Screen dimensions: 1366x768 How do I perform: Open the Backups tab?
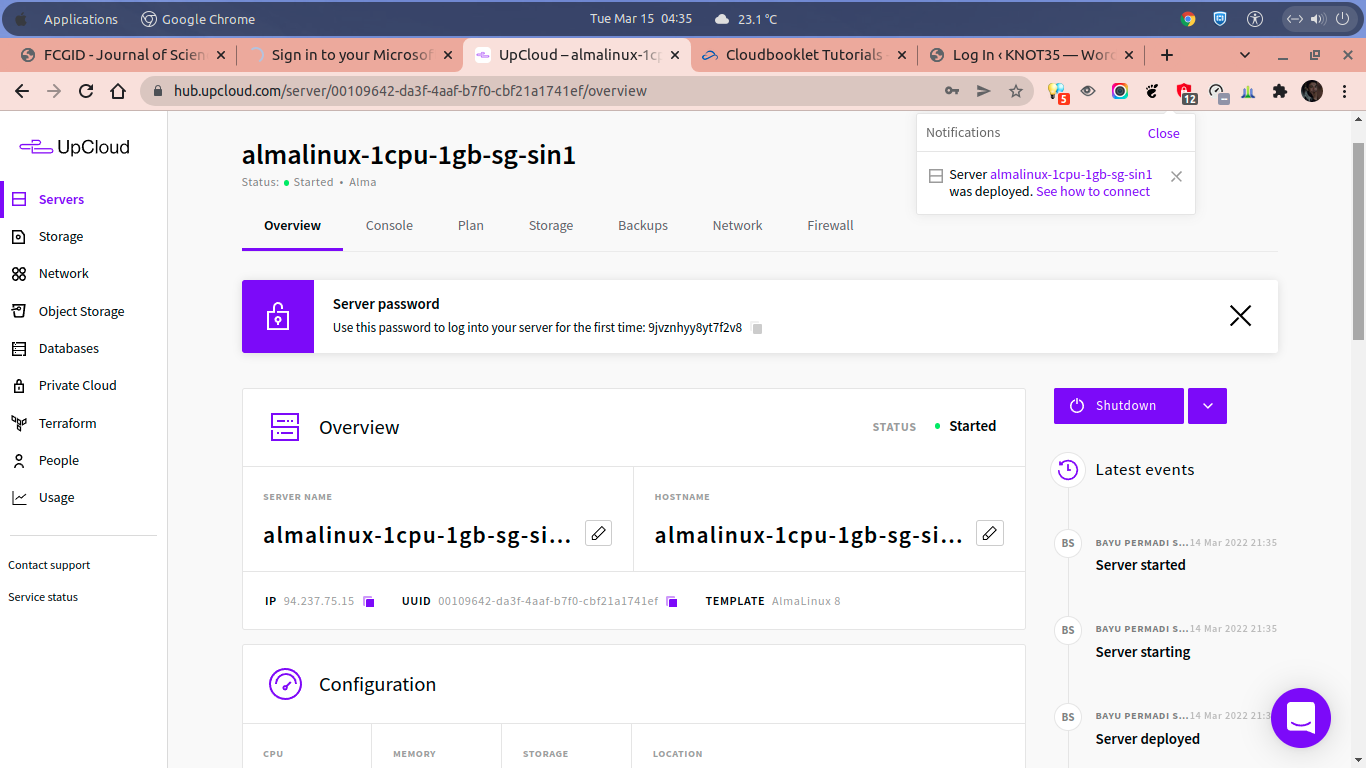[643, 226]
